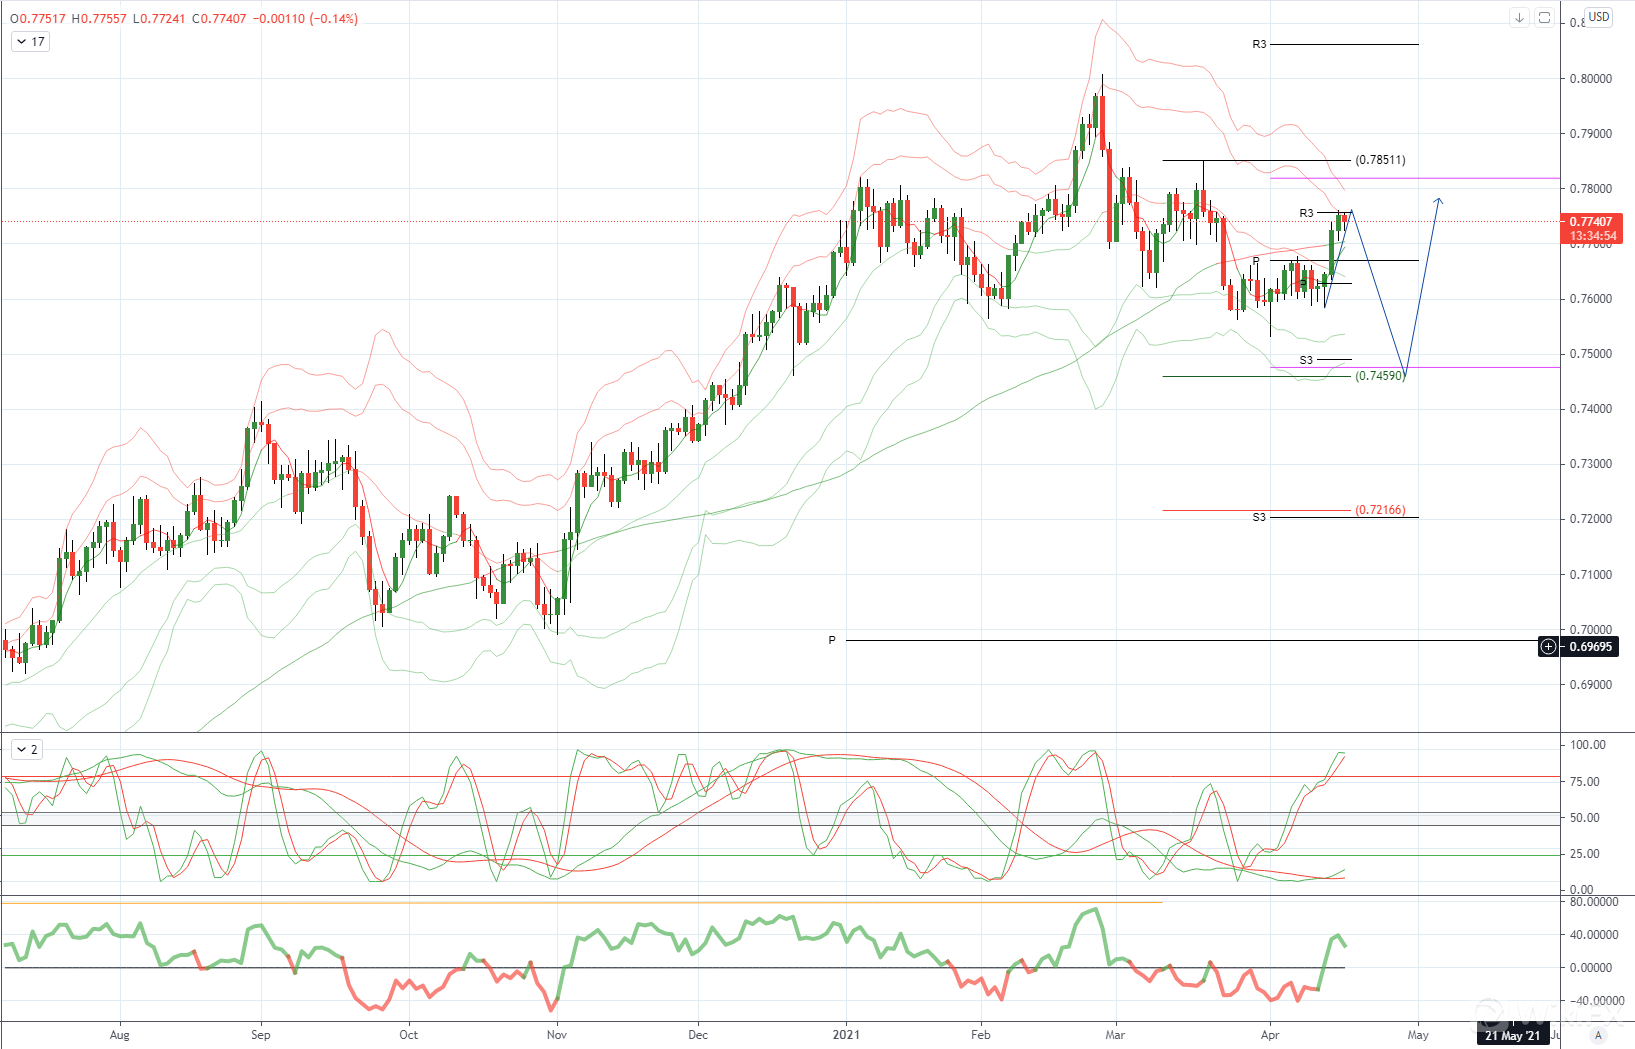Click the Apr label on time axis
Image resolution: width=1635 pixels, height=1049 pixels.
[x=1270, y=1035]
